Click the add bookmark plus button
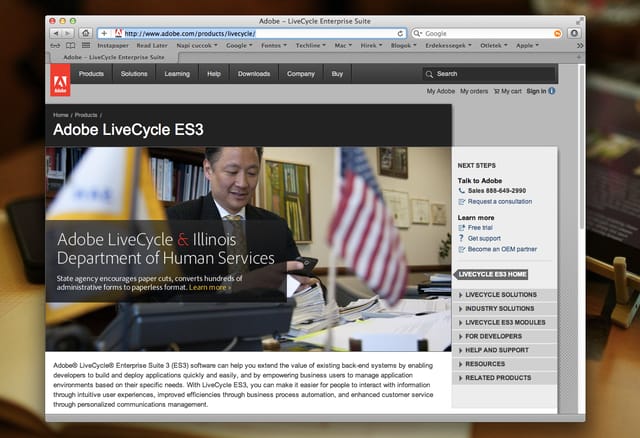 pos(104,33)
